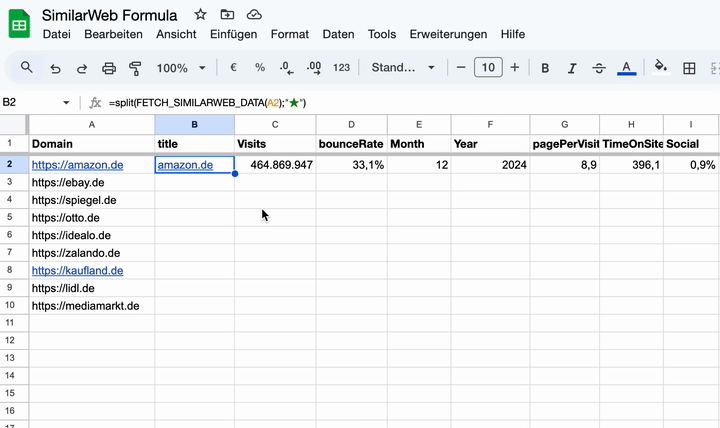
Task: Click the font size 10 field
Action: (x=488, y=68)
